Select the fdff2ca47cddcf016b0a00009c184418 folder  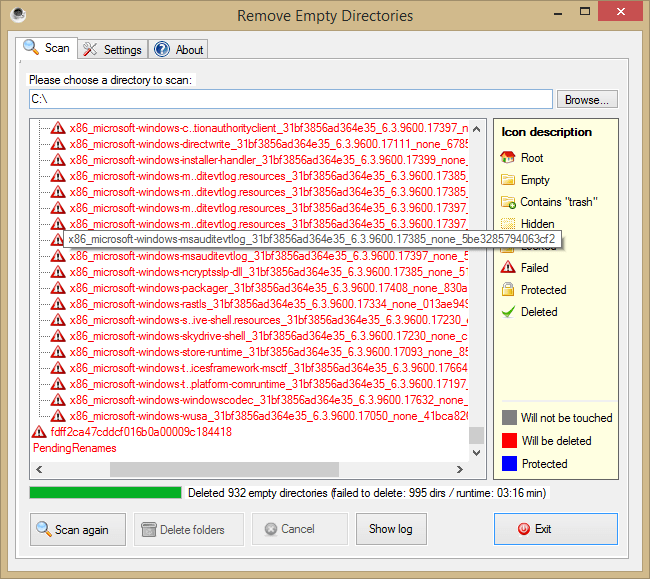pyautogui.click(x=141, y=432)
